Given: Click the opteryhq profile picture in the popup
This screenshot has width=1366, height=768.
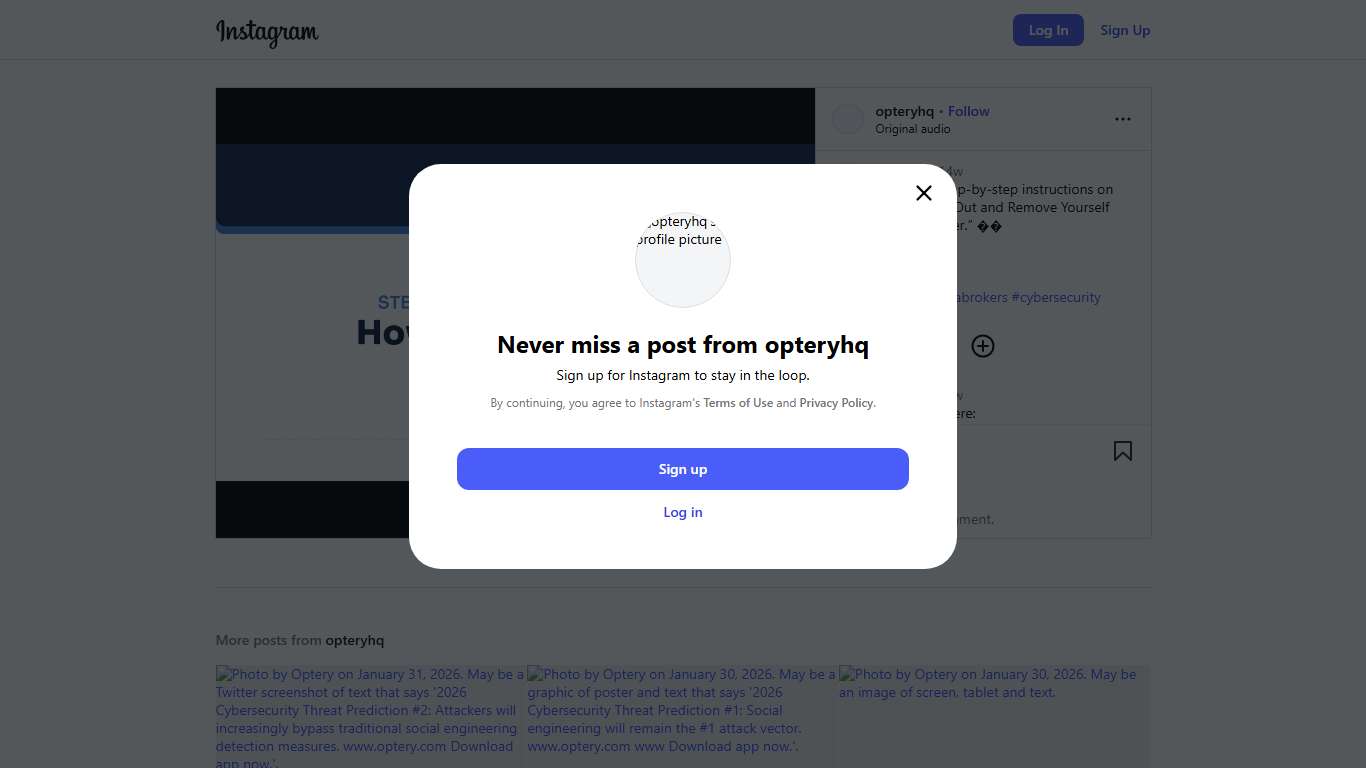Looking at the screenshot, I should click(683, 260).
